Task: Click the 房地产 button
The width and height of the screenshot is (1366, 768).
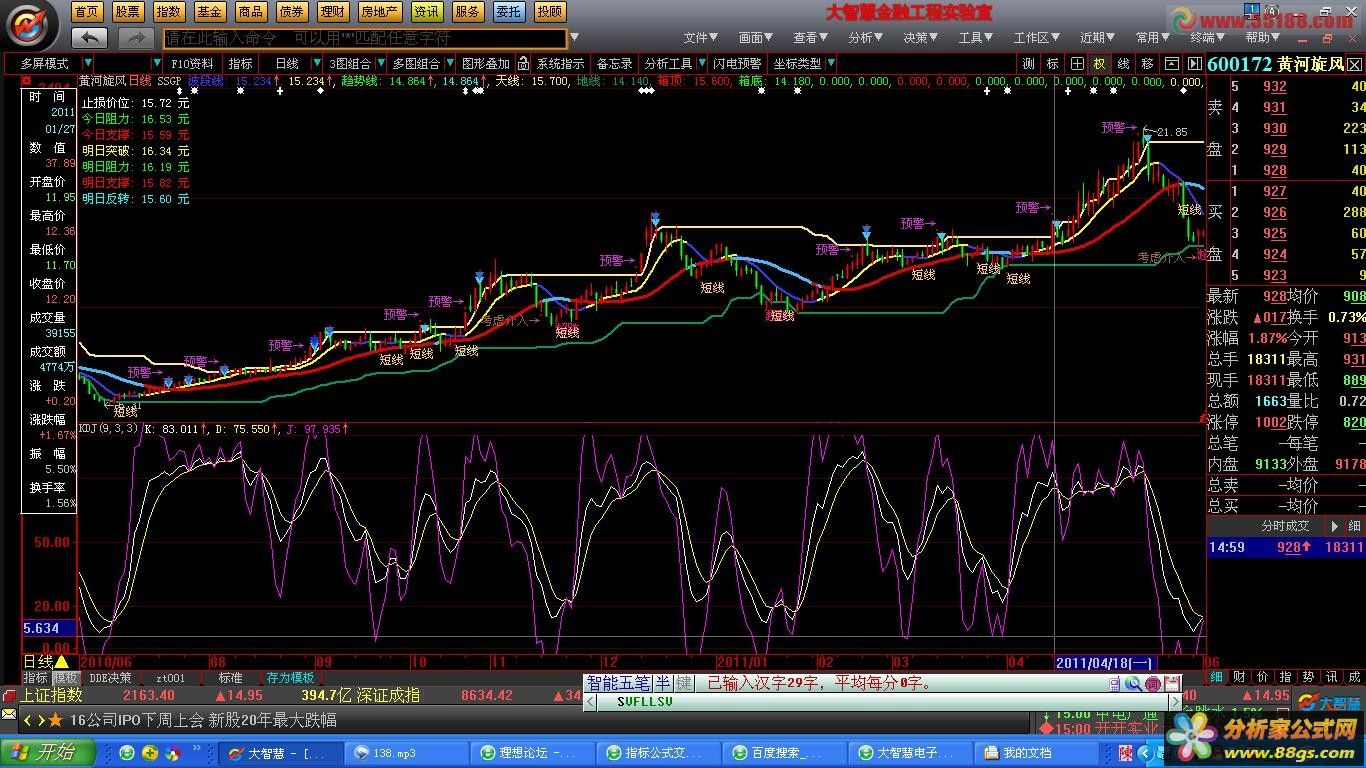Action: [380, 12]
